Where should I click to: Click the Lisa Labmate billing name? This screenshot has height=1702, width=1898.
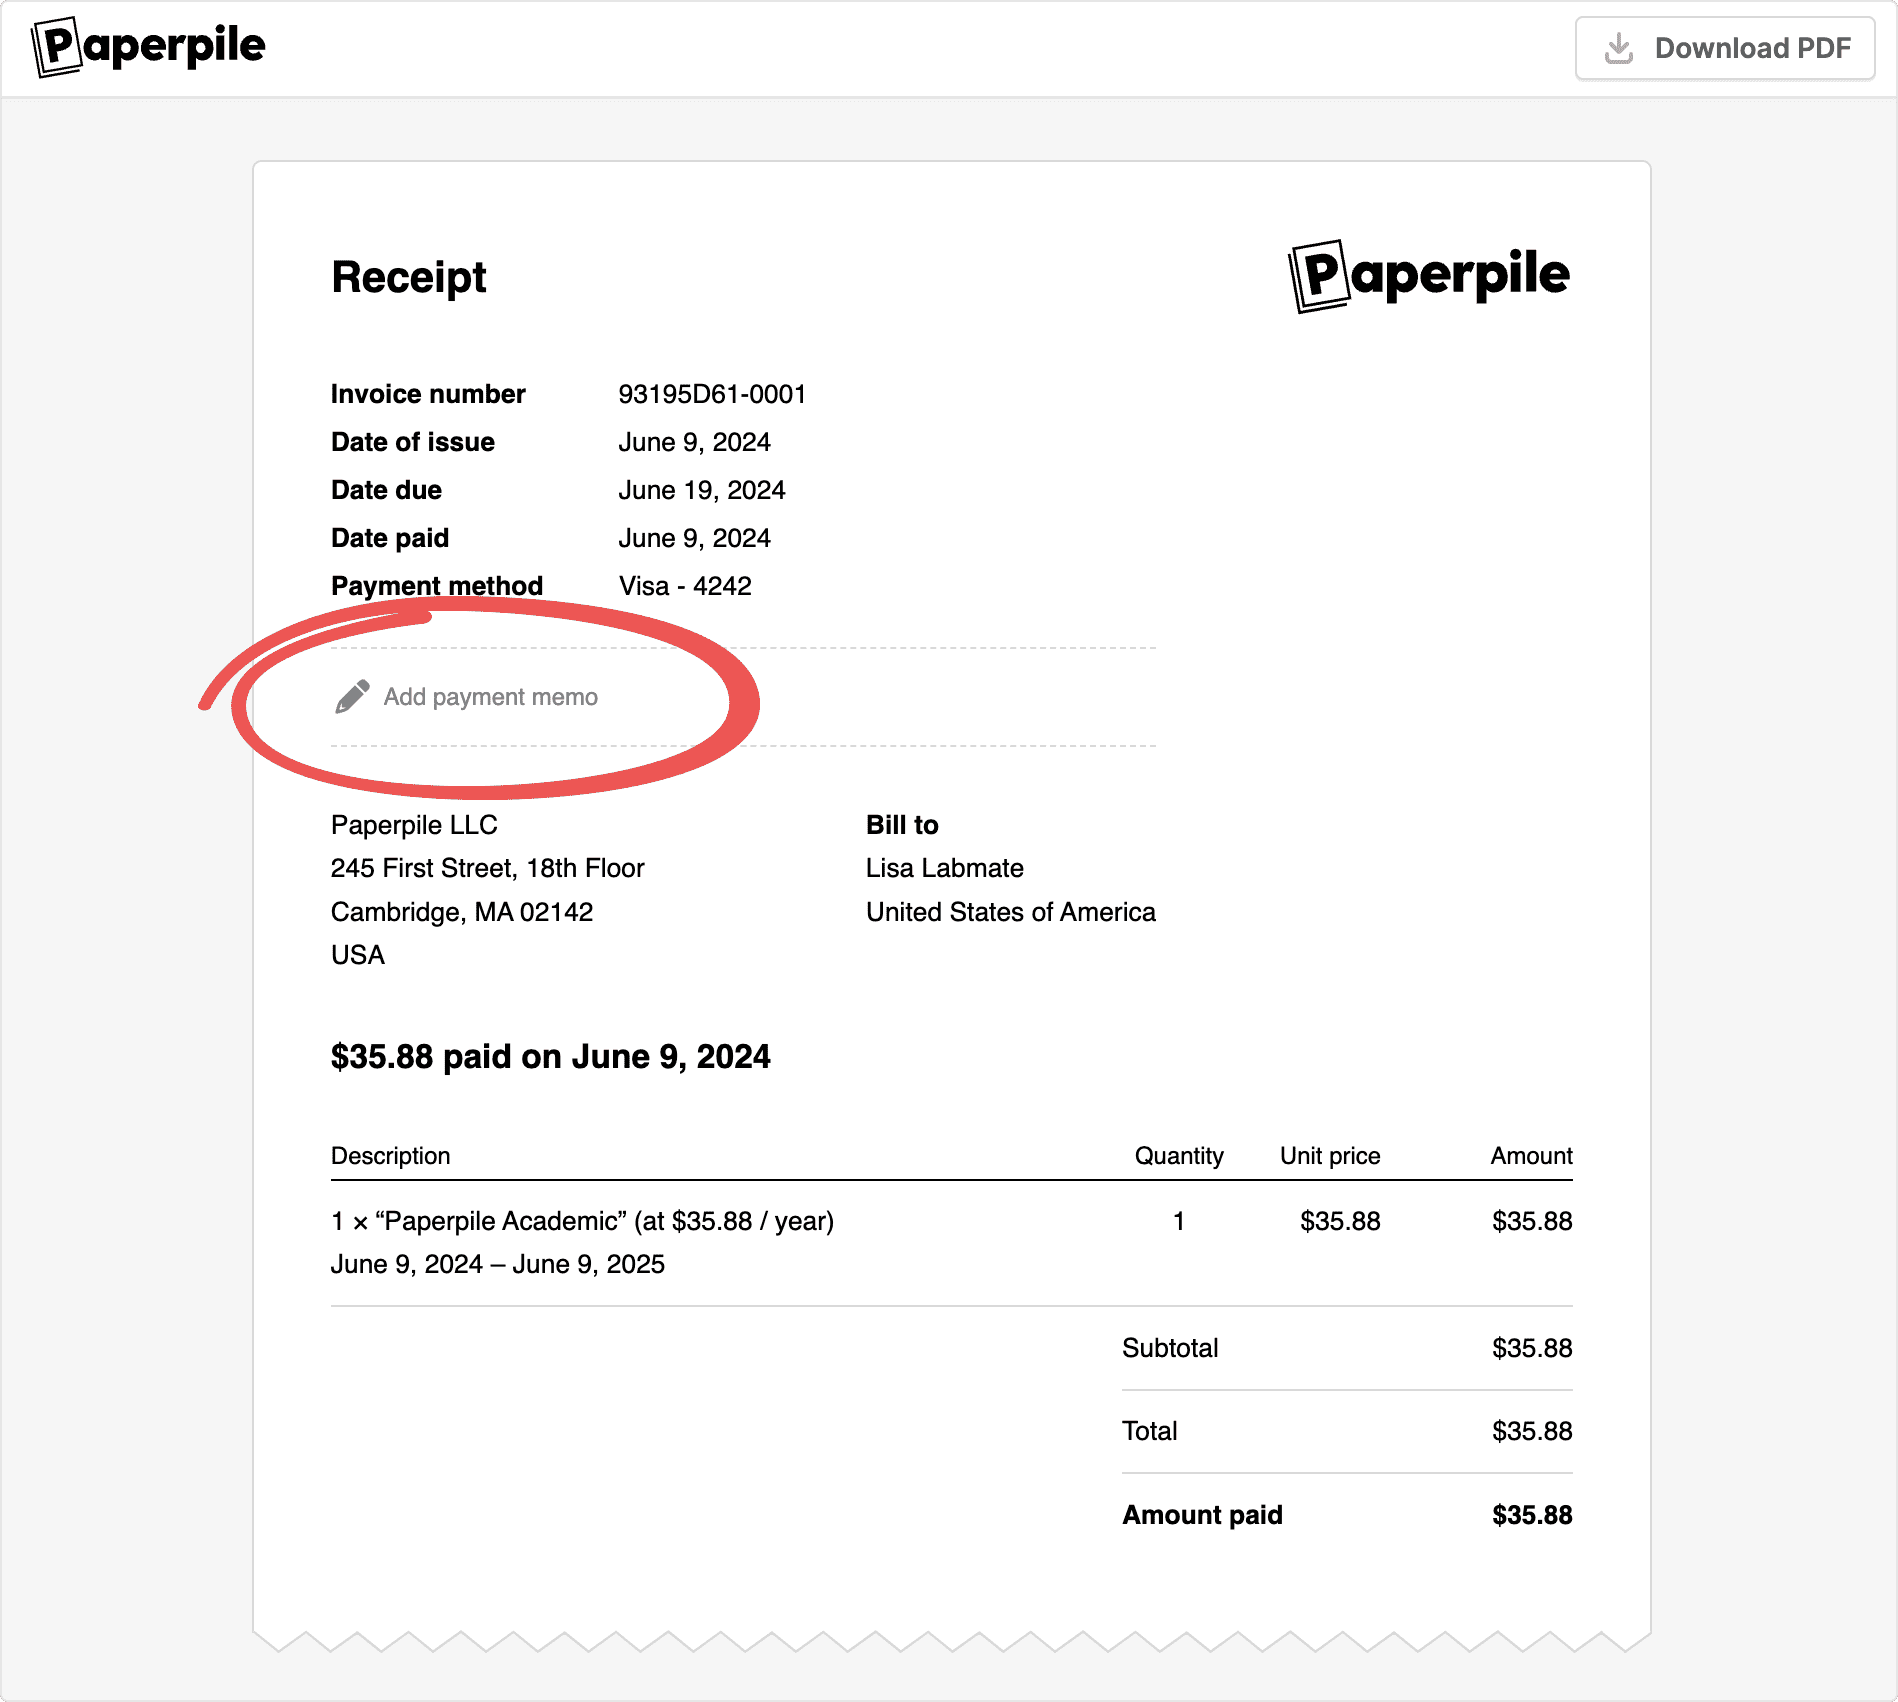(944, 868)
